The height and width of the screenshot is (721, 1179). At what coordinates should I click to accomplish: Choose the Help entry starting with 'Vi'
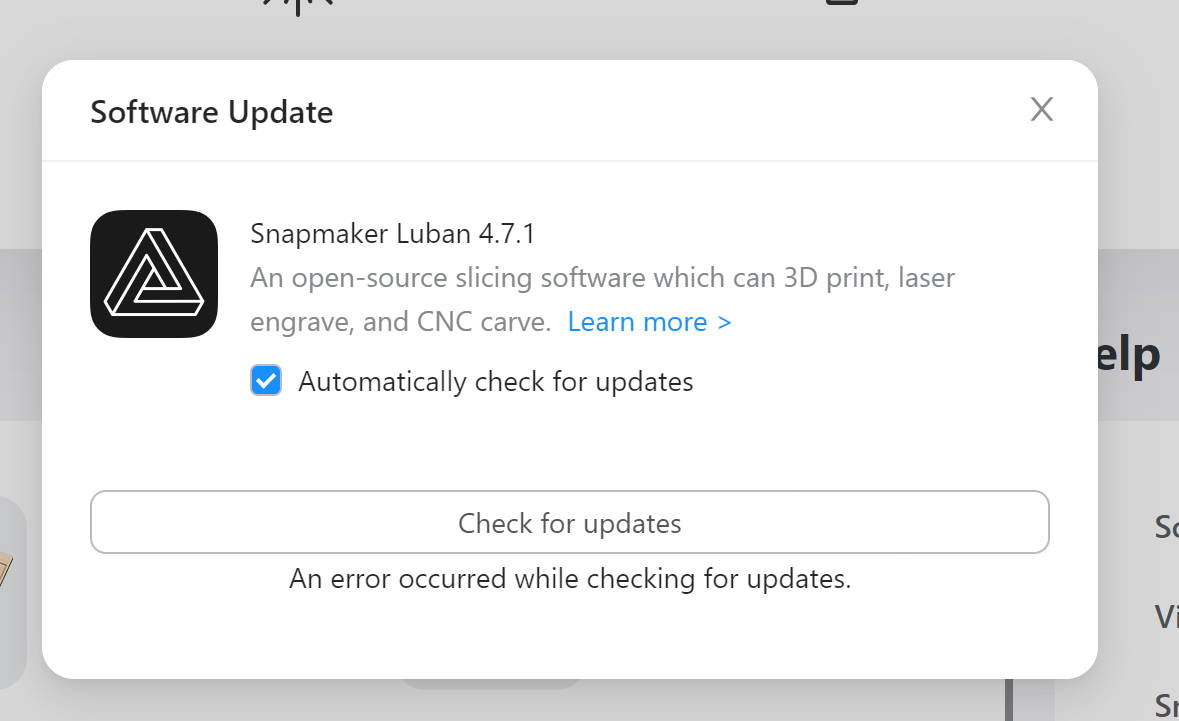click(1166, 617)
